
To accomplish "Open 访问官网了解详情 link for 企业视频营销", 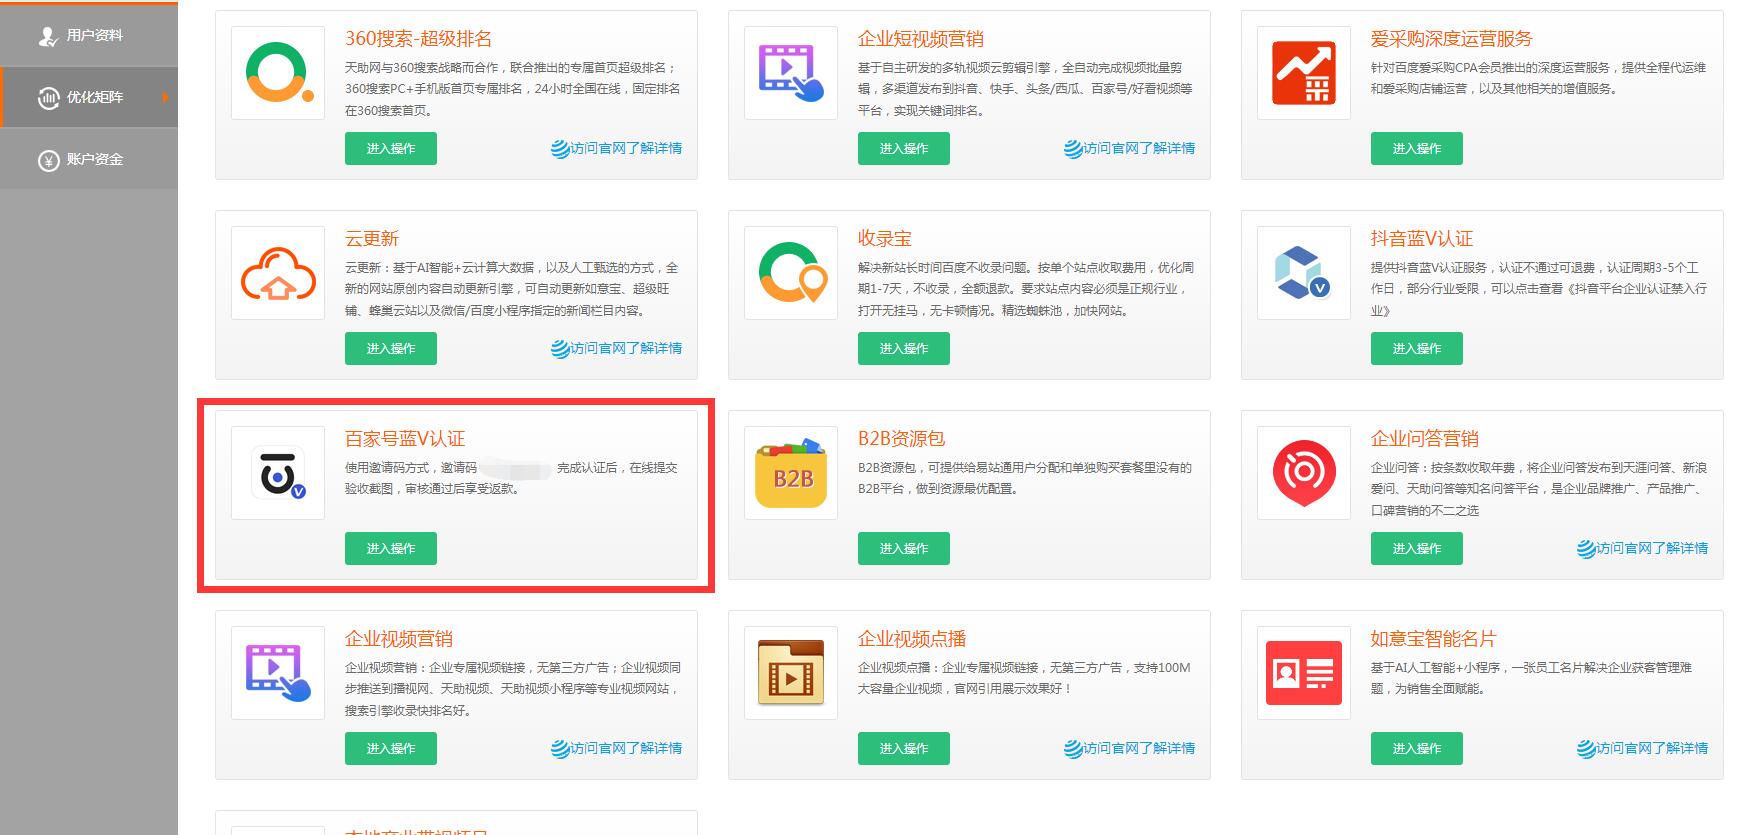I will point(617,748).
